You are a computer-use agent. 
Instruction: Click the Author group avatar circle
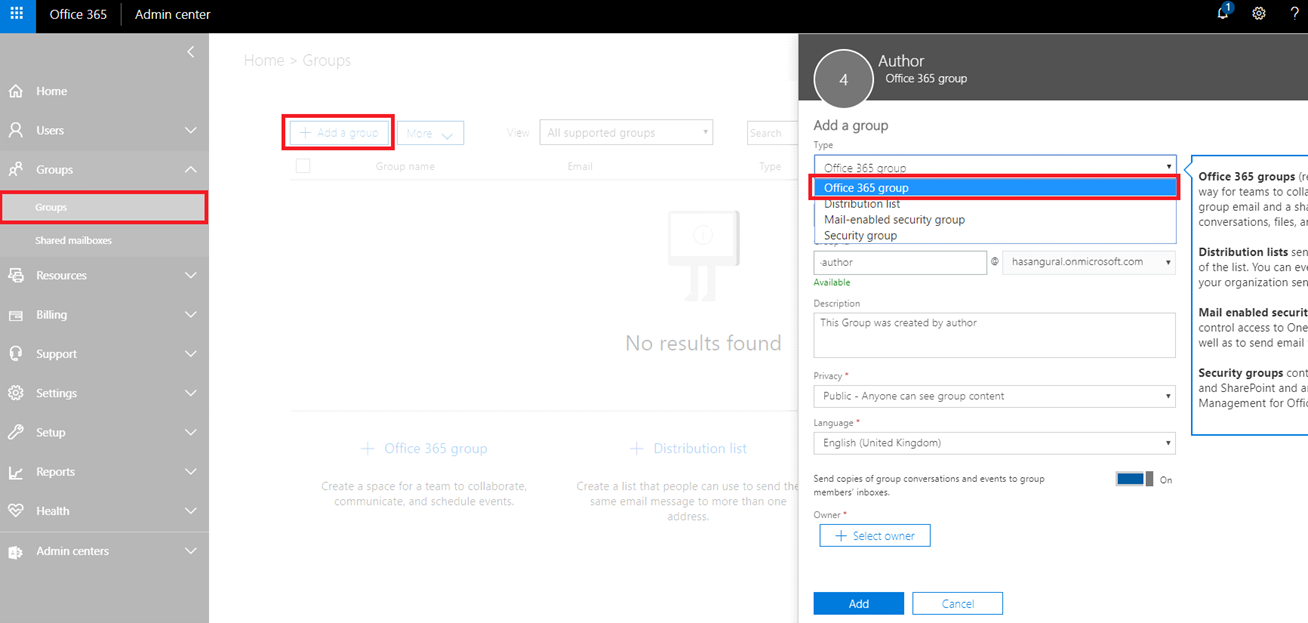point(844,77)
